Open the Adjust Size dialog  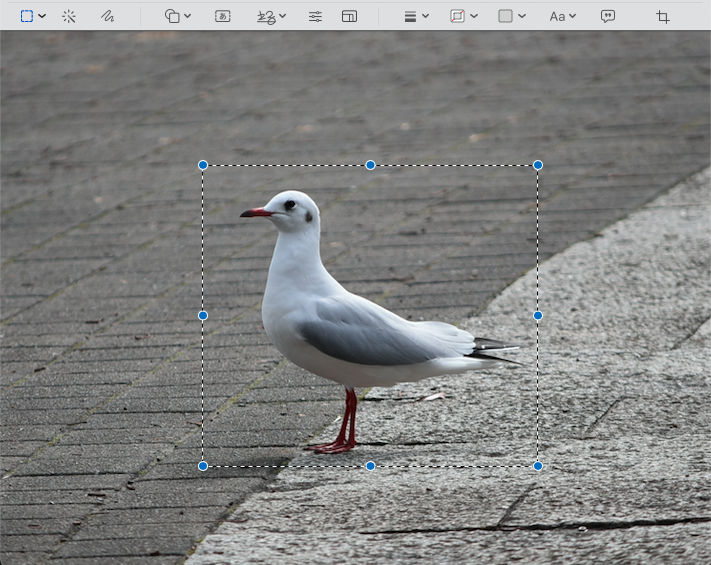pos(349,17)
